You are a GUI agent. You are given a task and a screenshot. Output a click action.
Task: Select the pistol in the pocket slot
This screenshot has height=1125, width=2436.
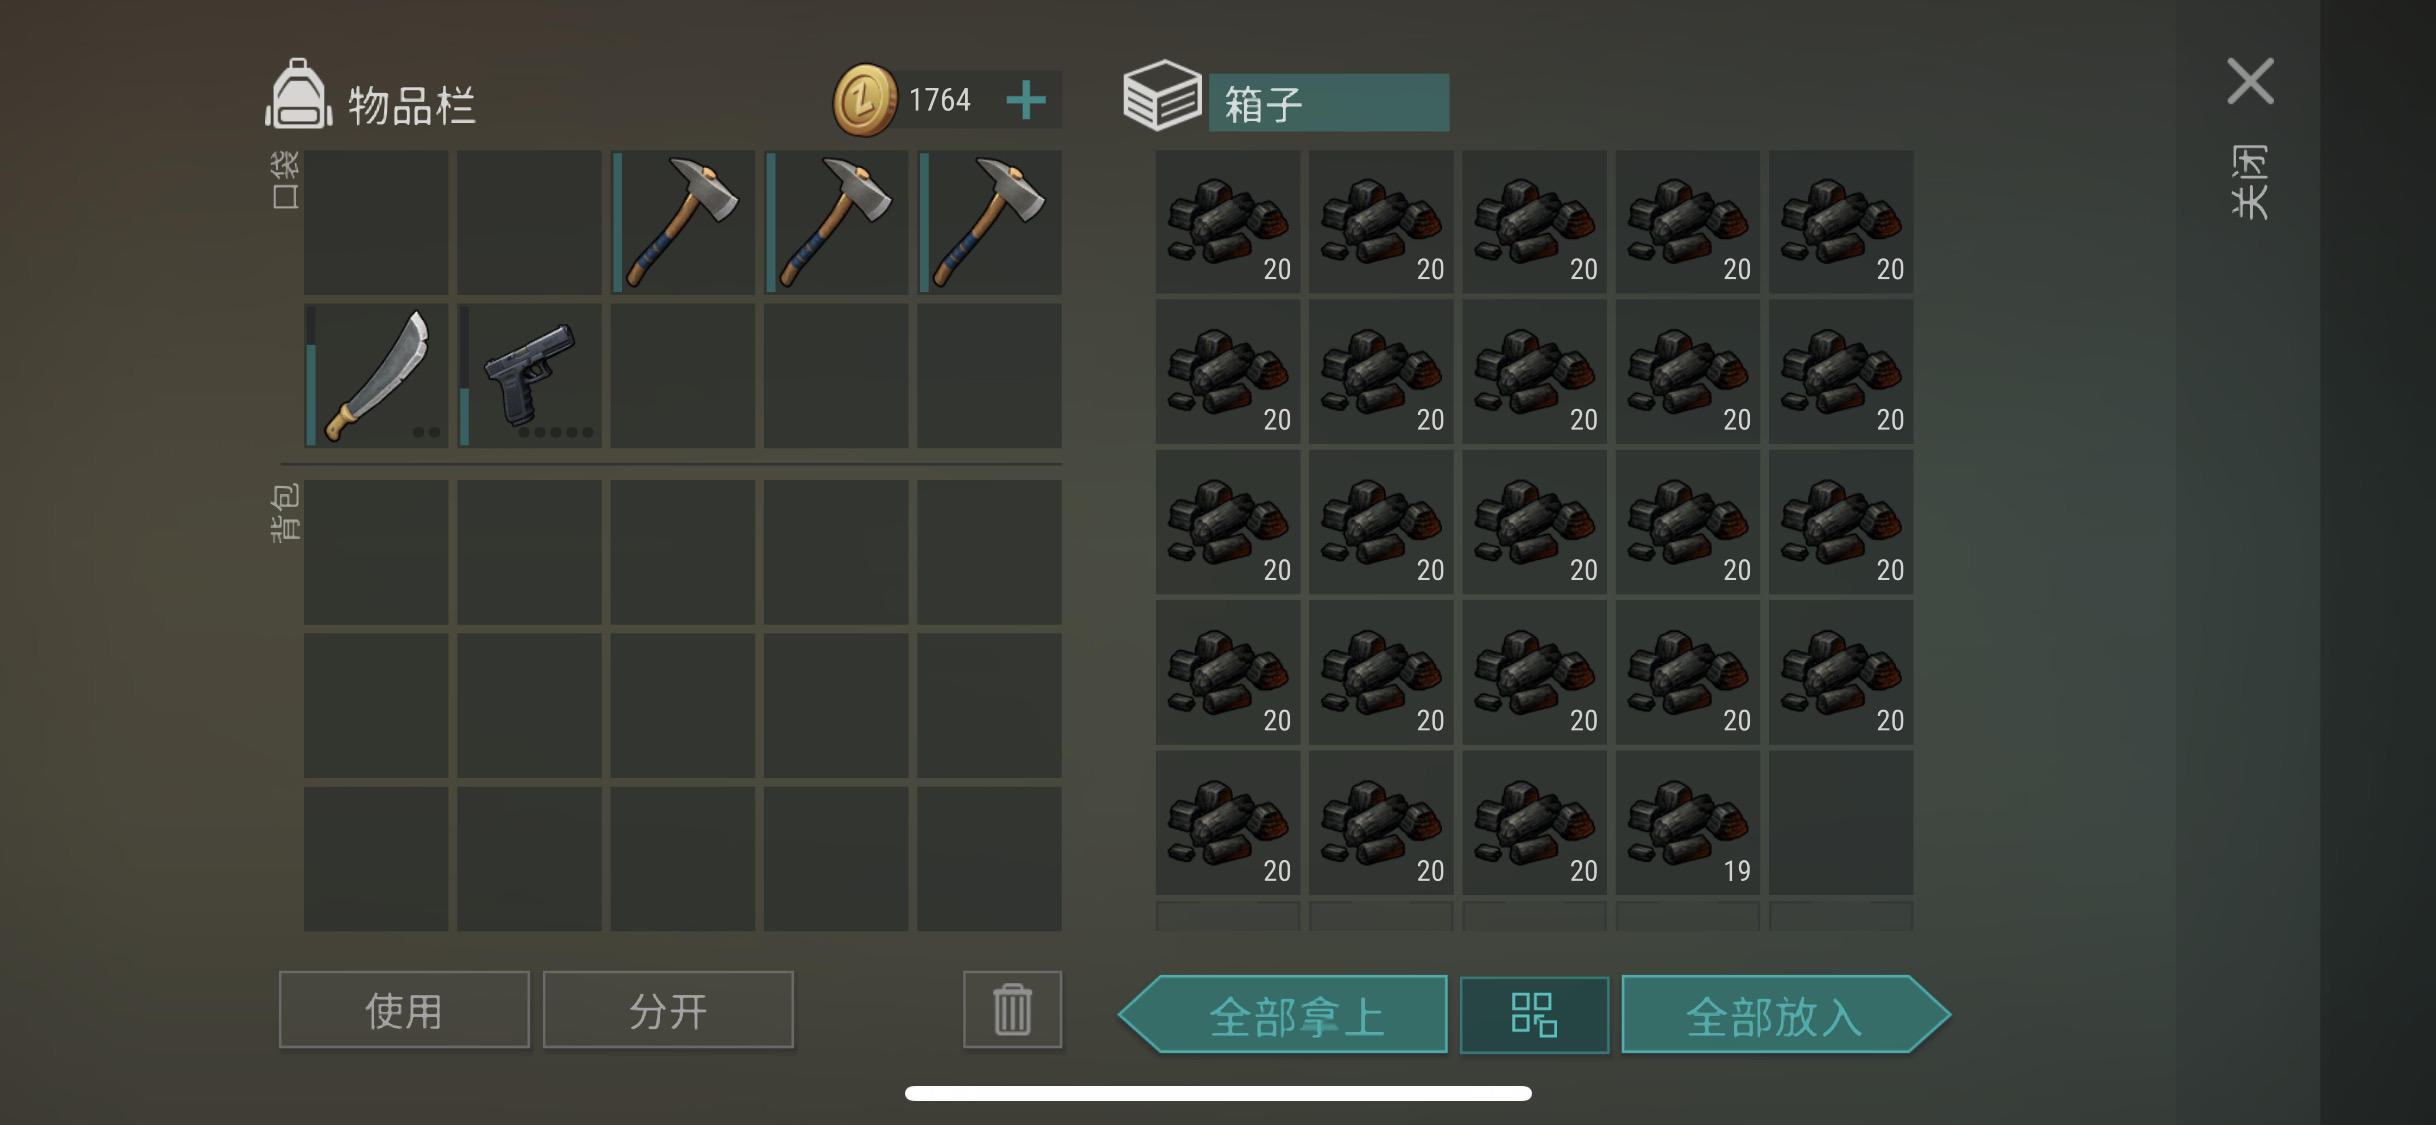[x=530, y=376]
